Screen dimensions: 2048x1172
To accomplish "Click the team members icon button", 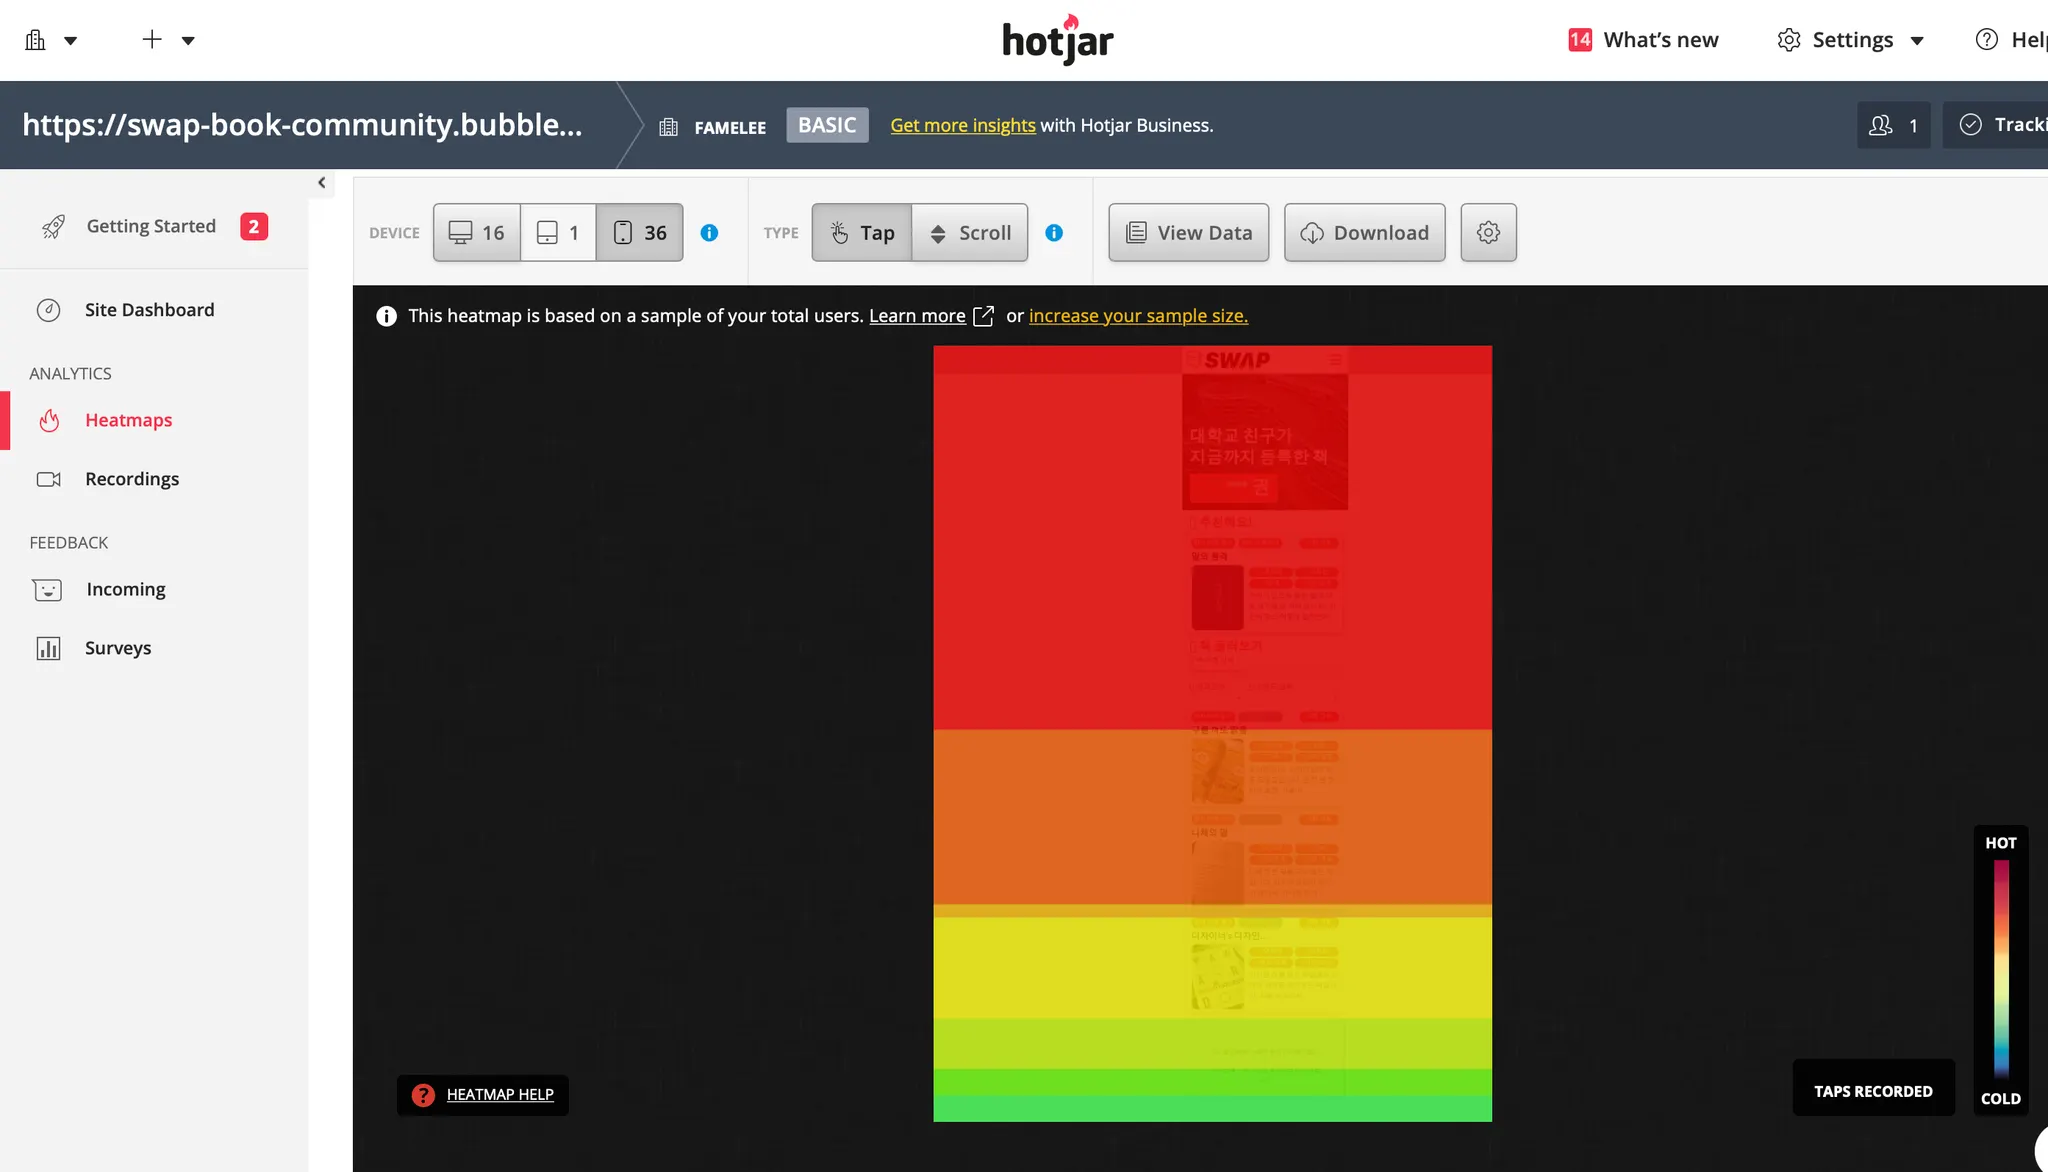I will (1893, 125).
